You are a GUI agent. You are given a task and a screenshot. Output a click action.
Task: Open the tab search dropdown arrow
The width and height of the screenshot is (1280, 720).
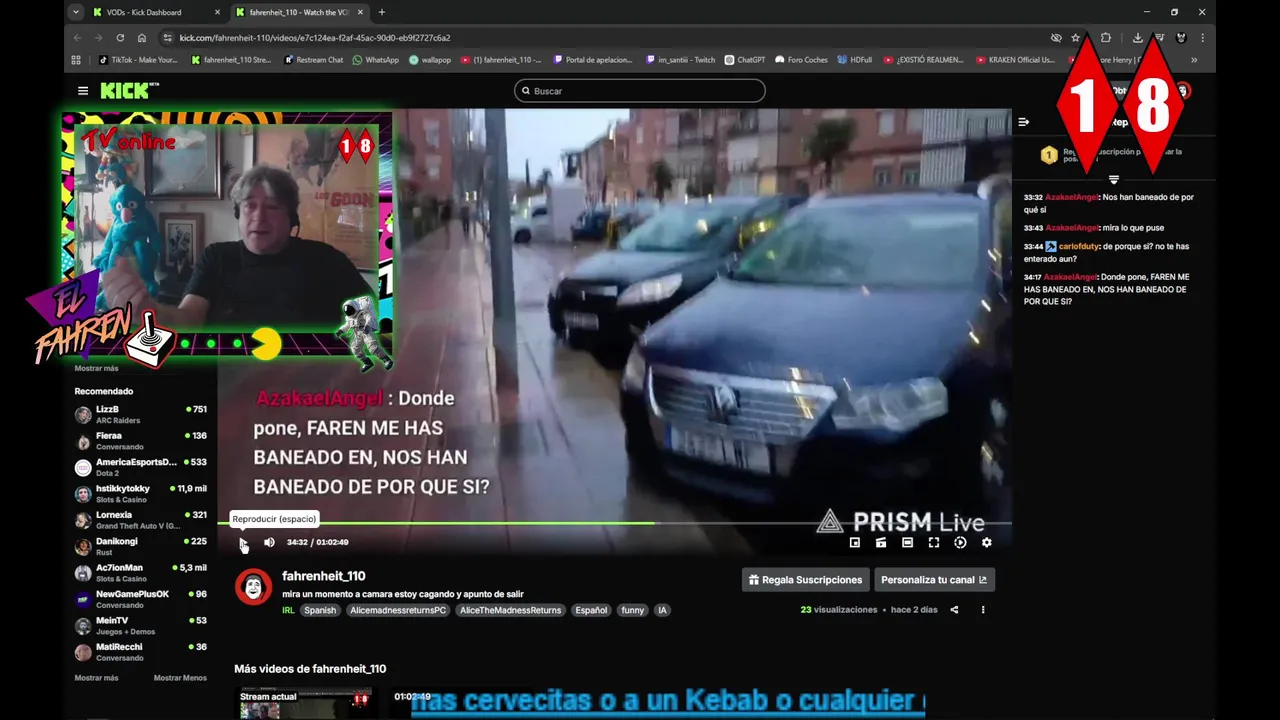click(75, 12)
